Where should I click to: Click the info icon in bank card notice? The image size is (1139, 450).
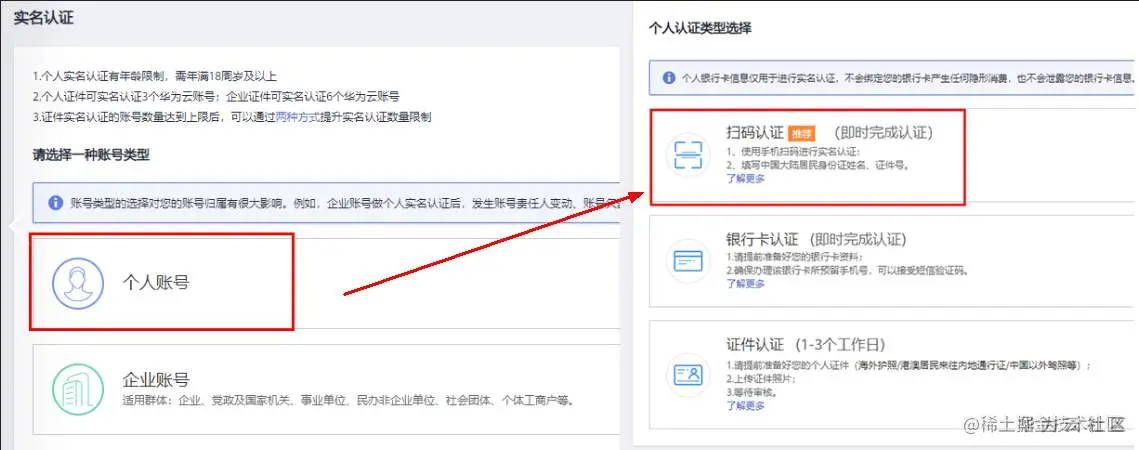669,77
